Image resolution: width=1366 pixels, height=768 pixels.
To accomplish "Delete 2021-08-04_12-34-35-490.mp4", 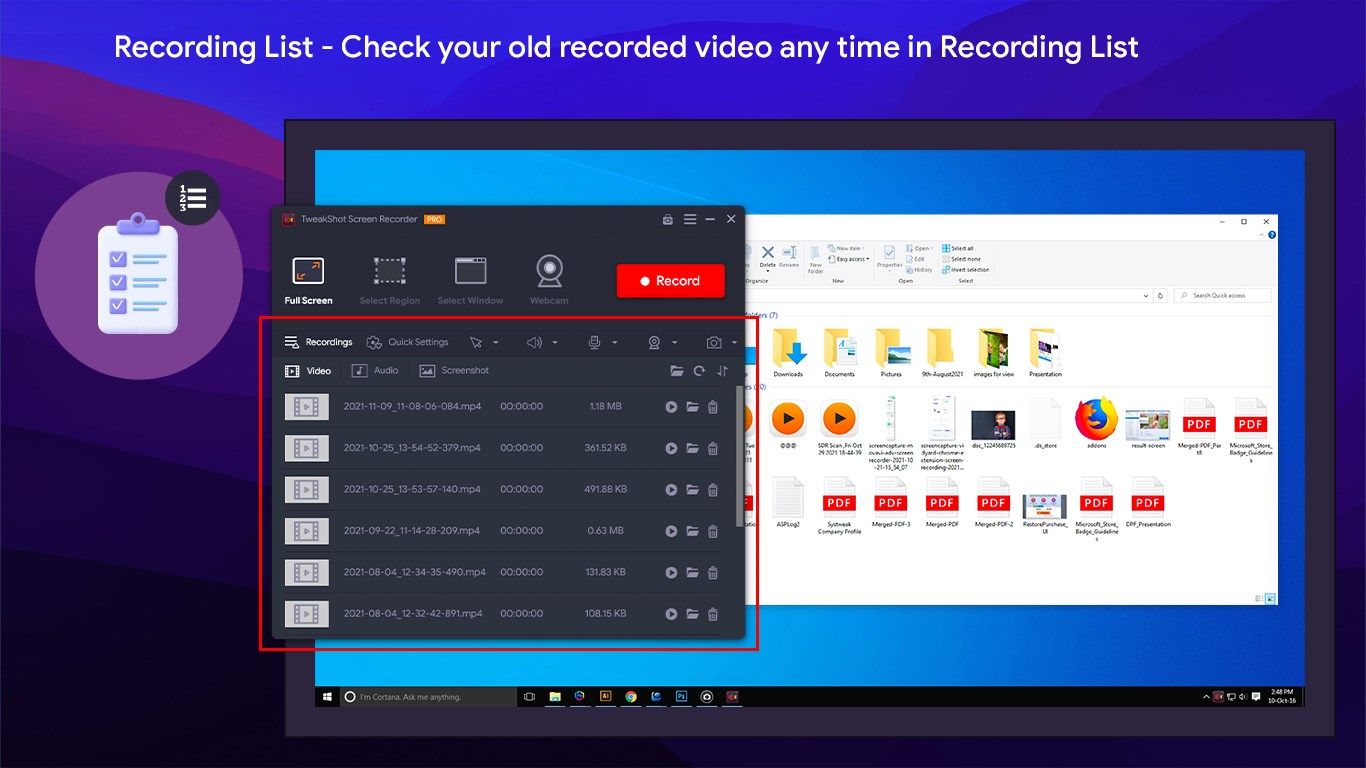I will coord(713,573).
